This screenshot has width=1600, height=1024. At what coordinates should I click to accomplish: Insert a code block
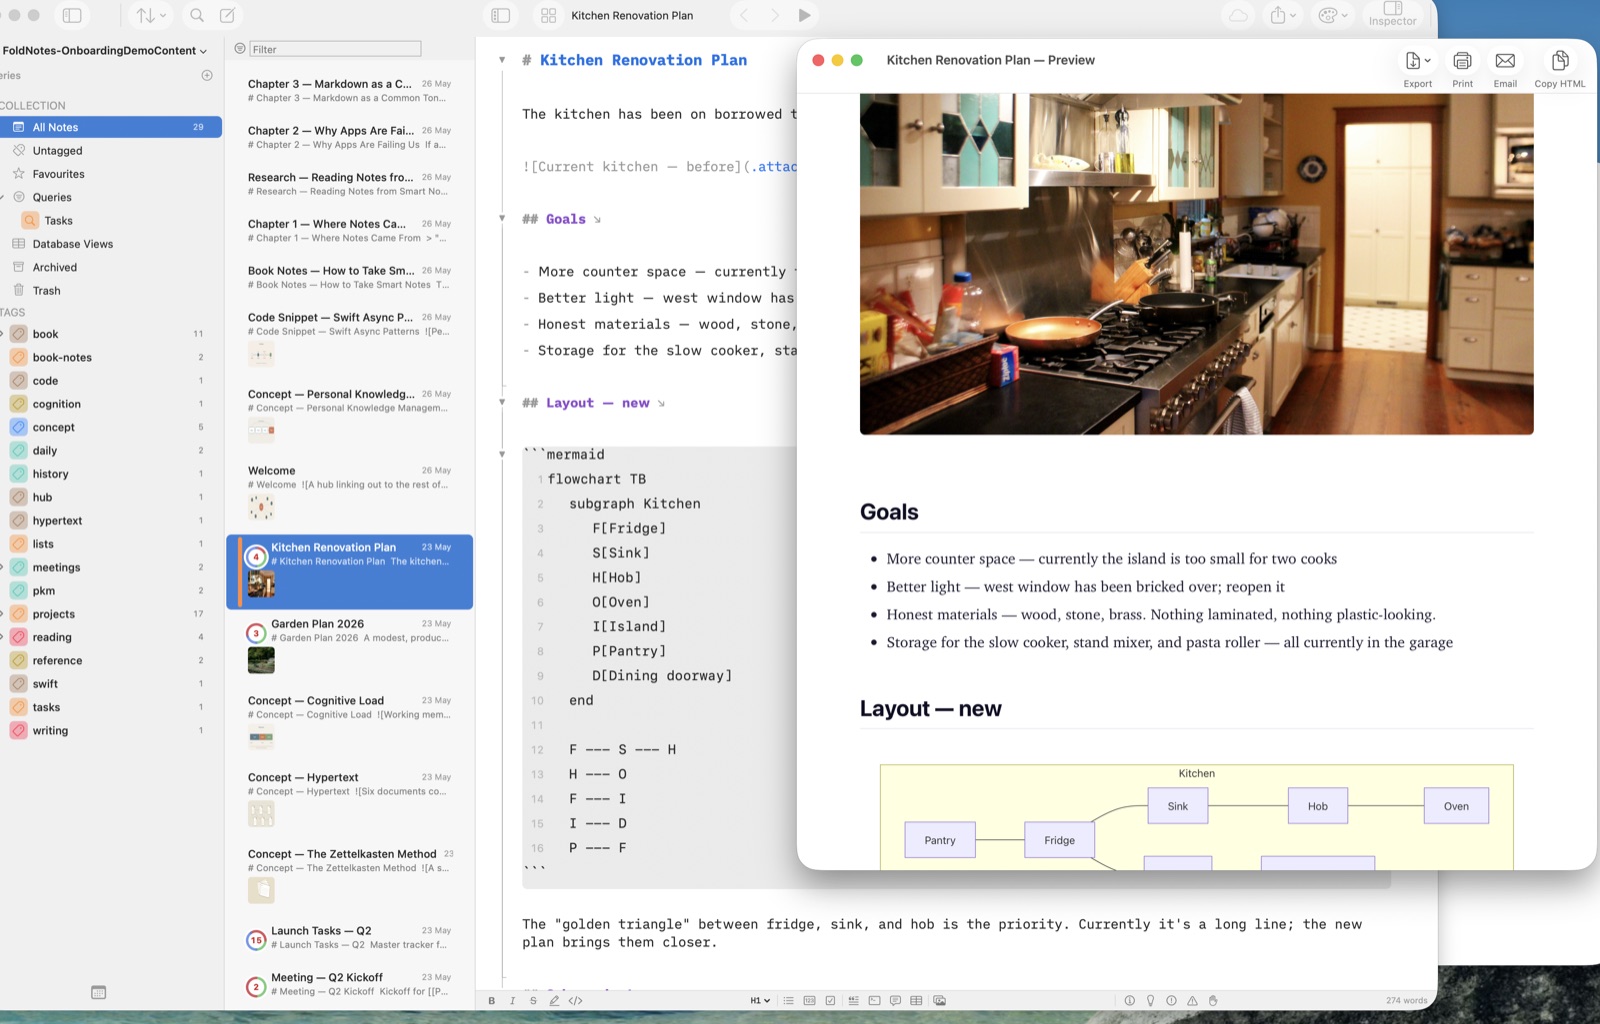[874, 1000]
